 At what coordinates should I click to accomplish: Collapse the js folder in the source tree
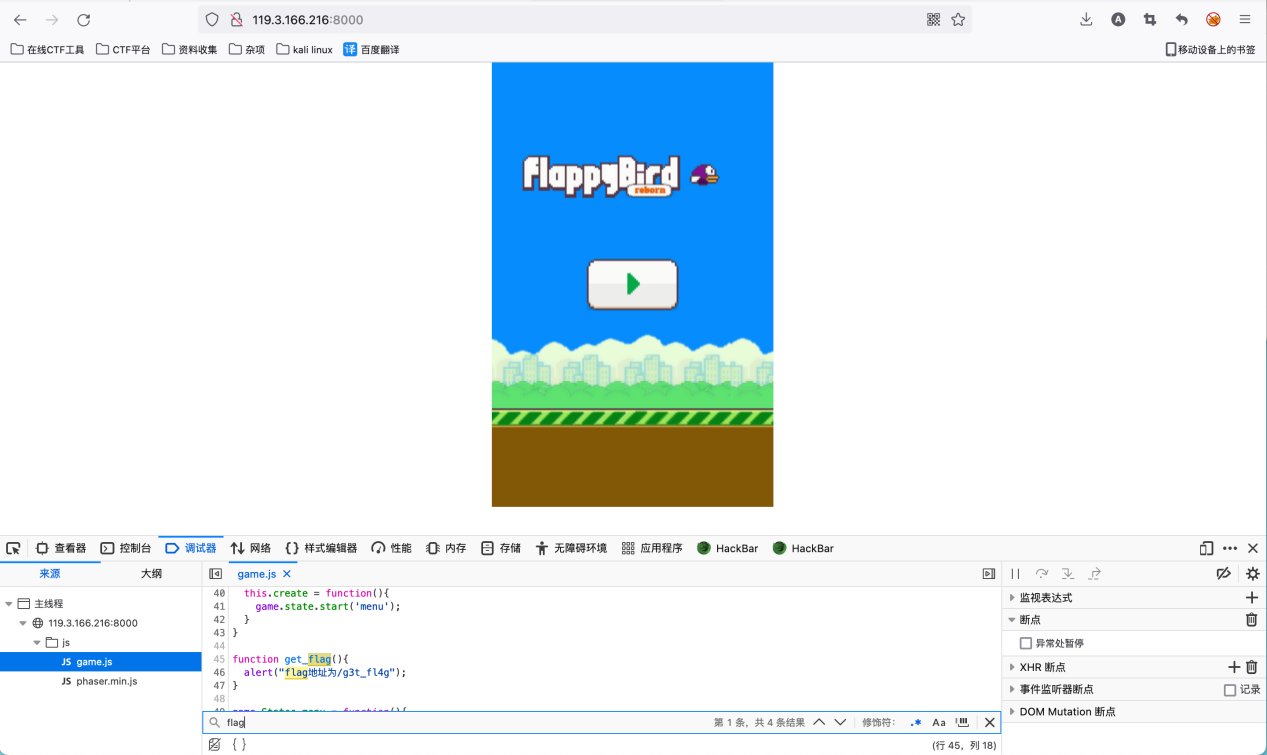(37, 642)
